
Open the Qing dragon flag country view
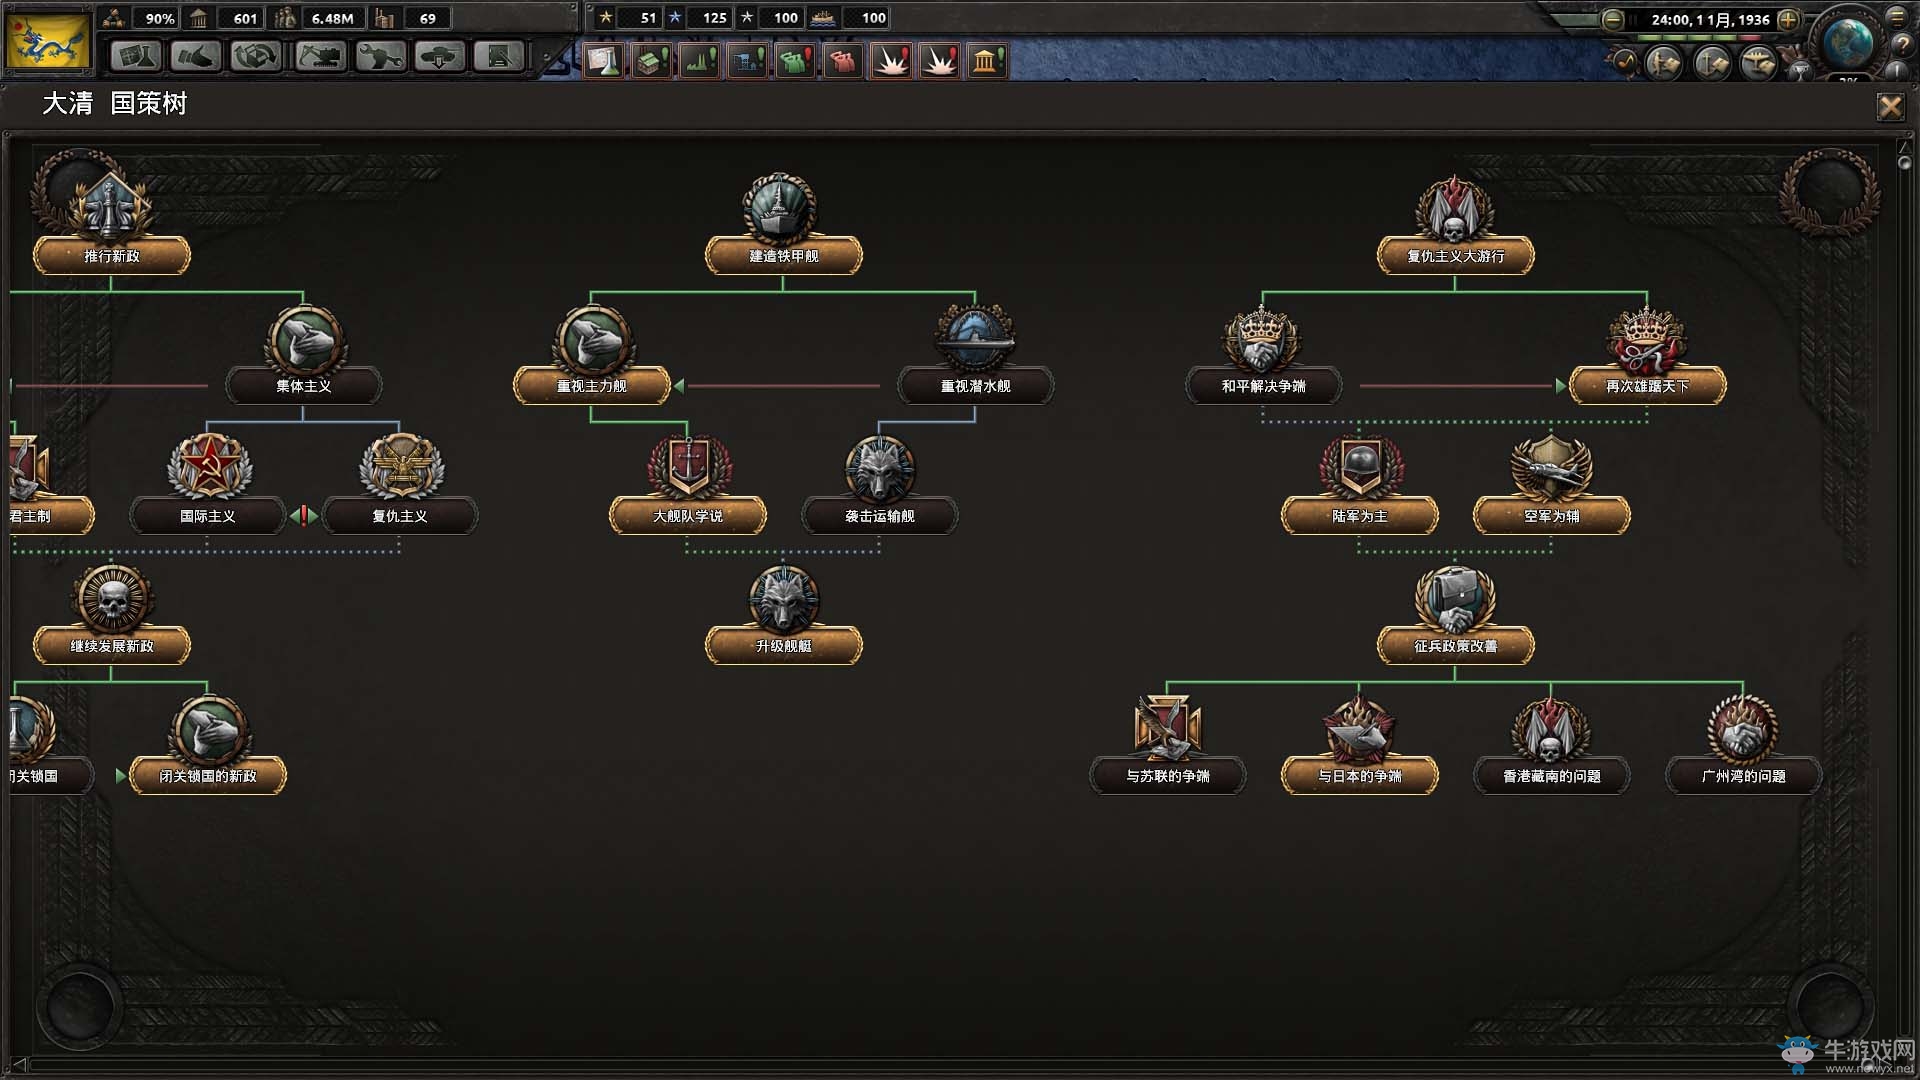point(48,40)
